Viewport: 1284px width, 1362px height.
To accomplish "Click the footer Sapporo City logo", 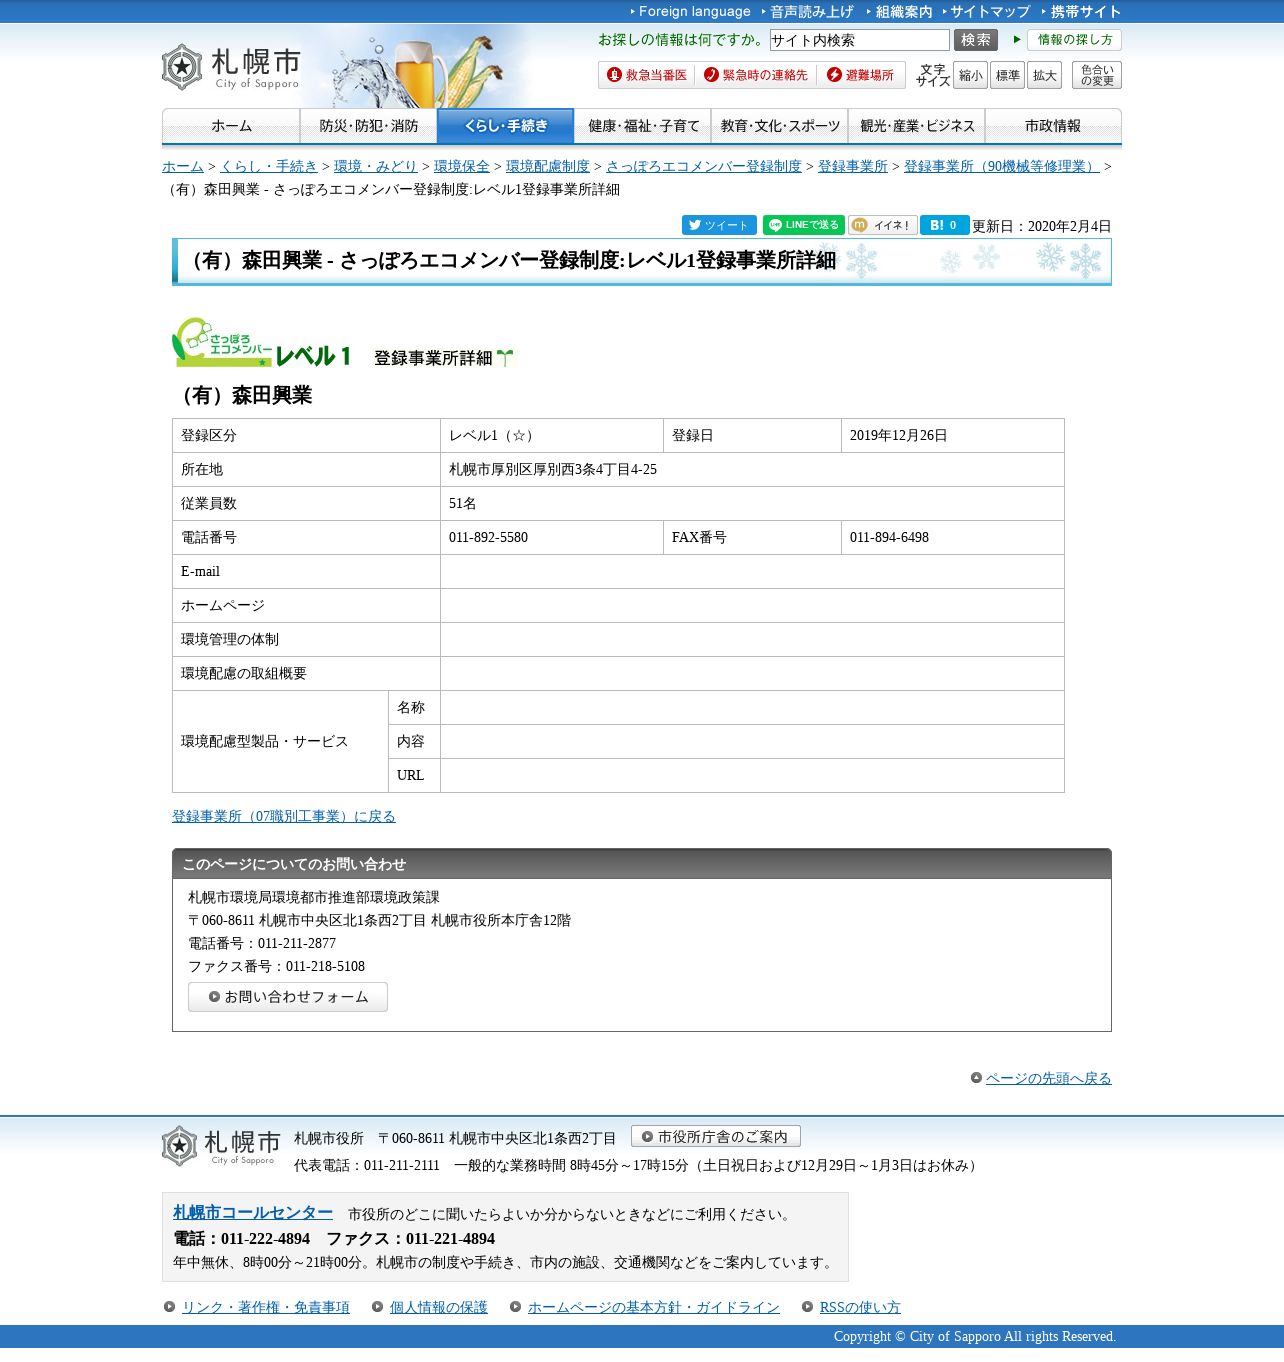I will 221,1146.
